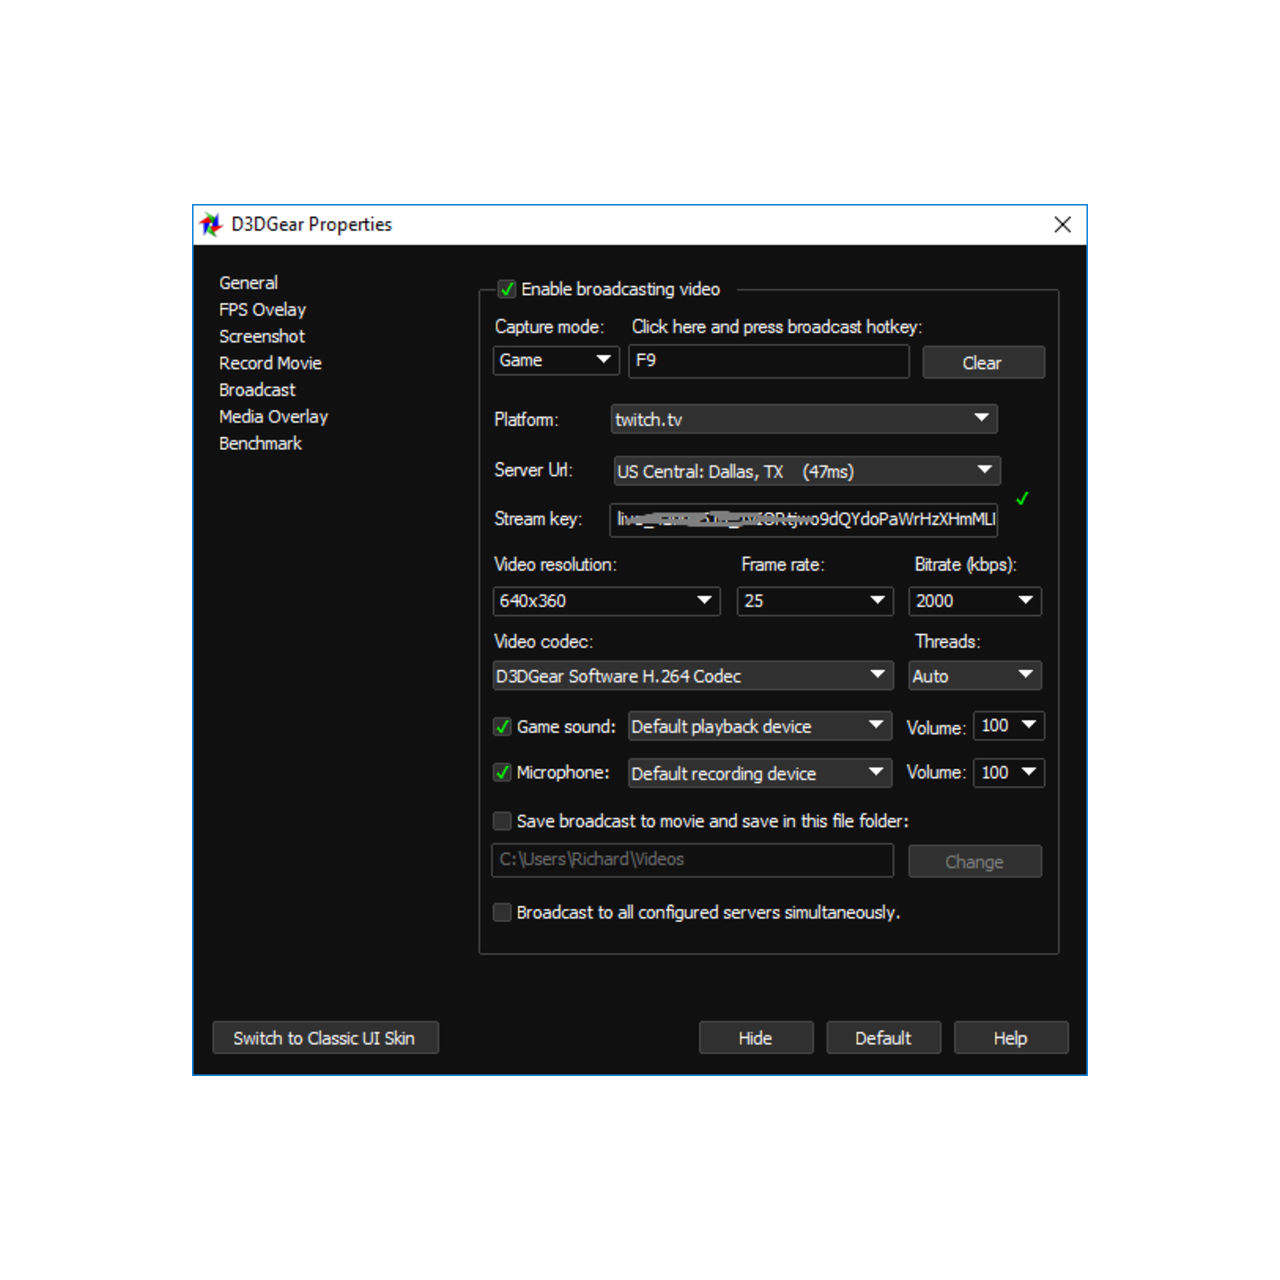Click Switch to Classic UI Skin
The height and width of the screenshot is (1280, 1280).
coord(325,1038)
